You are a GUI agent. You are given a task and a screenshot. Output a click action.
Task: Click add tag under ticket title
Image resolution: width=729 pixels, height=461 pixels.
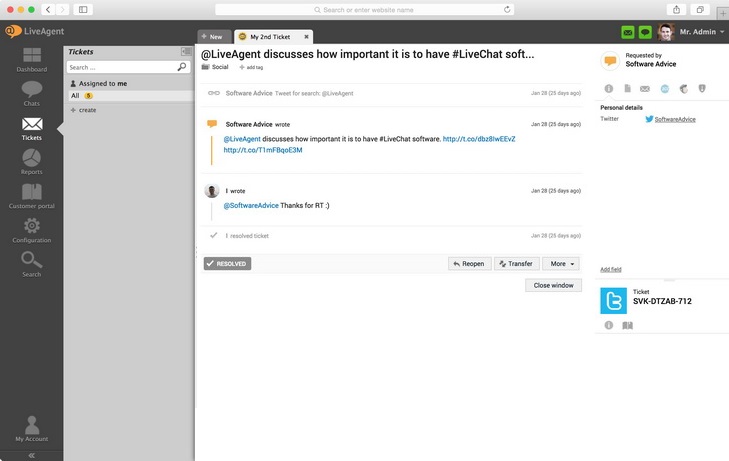tap(251, 67)
